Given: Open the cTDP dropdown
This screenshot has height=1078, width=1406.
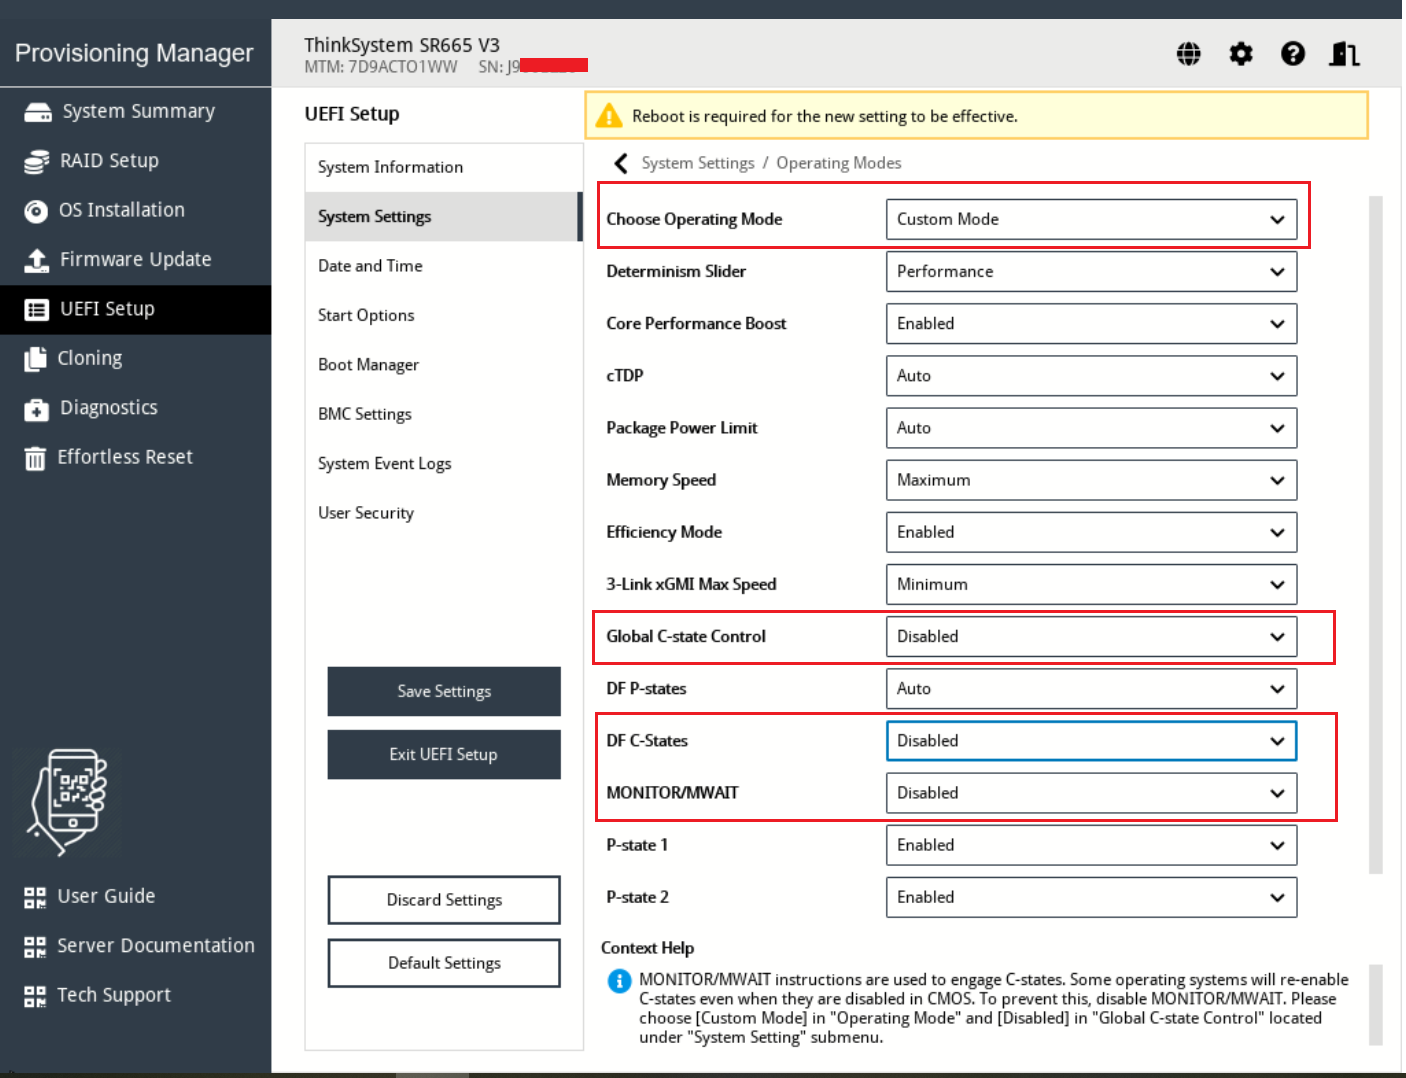Looking at the screenshot, I should 1091,376.
